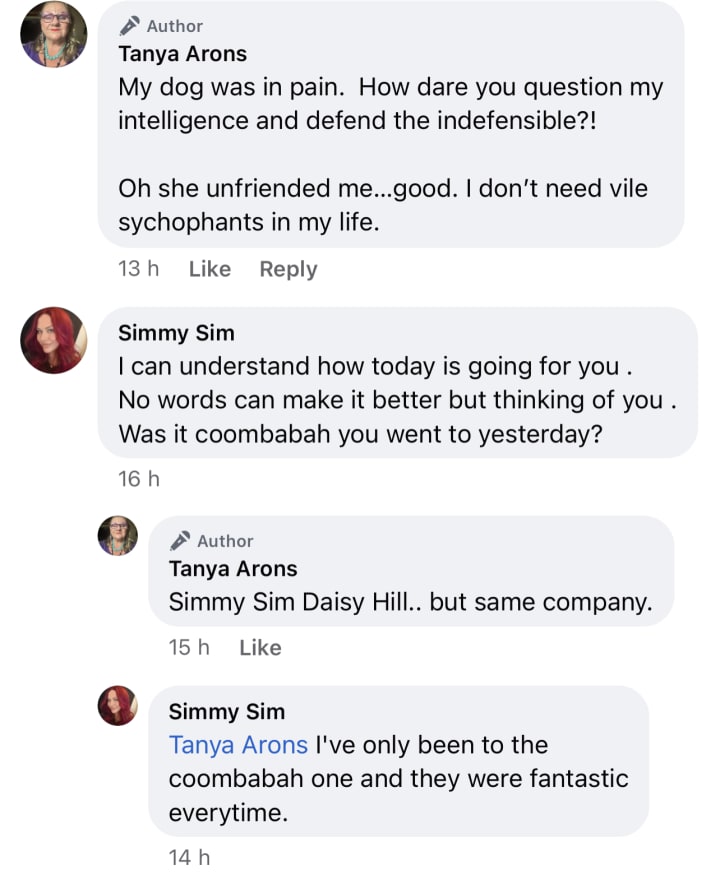Reply to Tanya's top comment
This screenshot has width=720, height=884.
288,269
